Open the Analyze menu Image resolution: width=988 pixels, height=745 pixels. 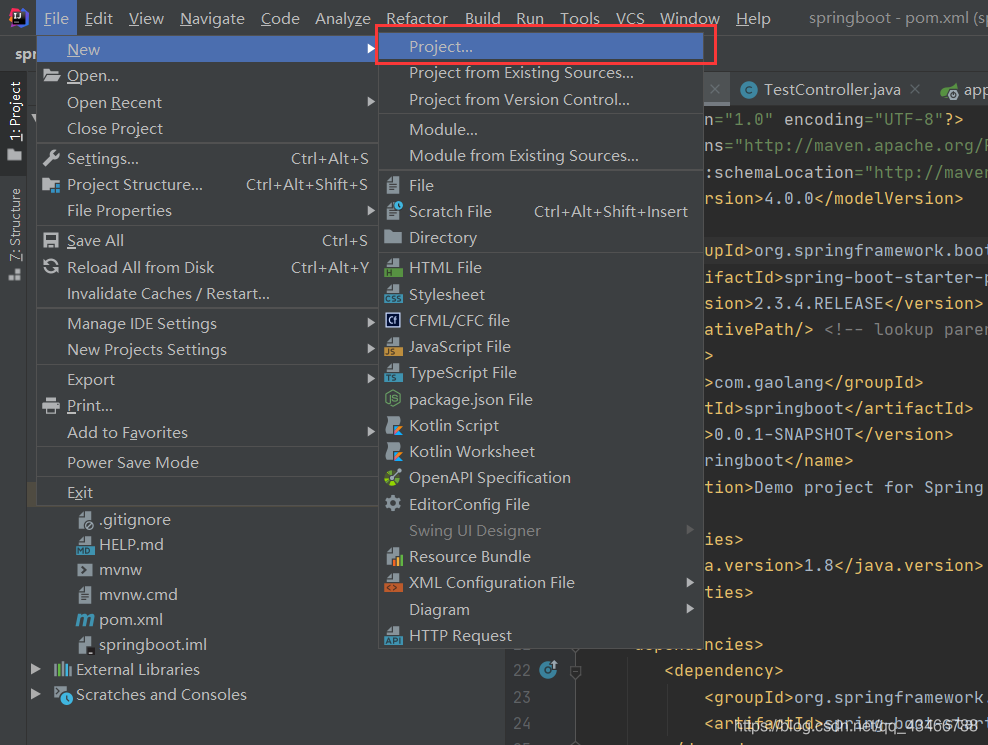343,18
